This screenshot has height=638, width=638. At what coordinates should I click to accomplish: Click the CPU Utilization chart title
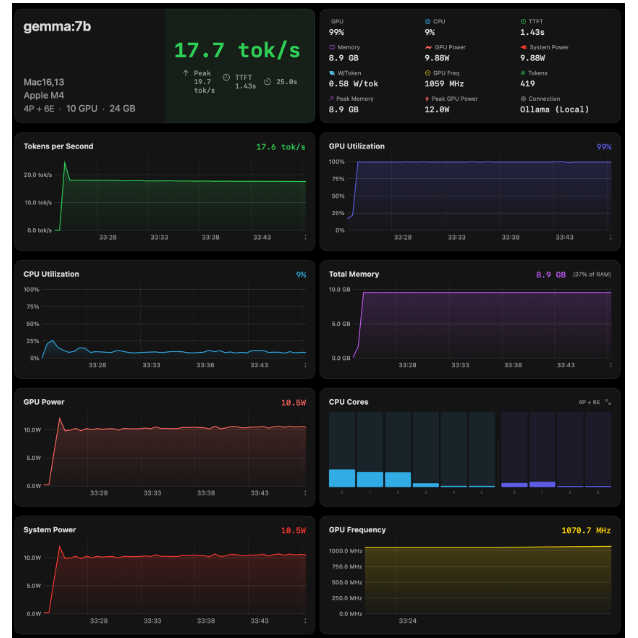tap(51, 274)
